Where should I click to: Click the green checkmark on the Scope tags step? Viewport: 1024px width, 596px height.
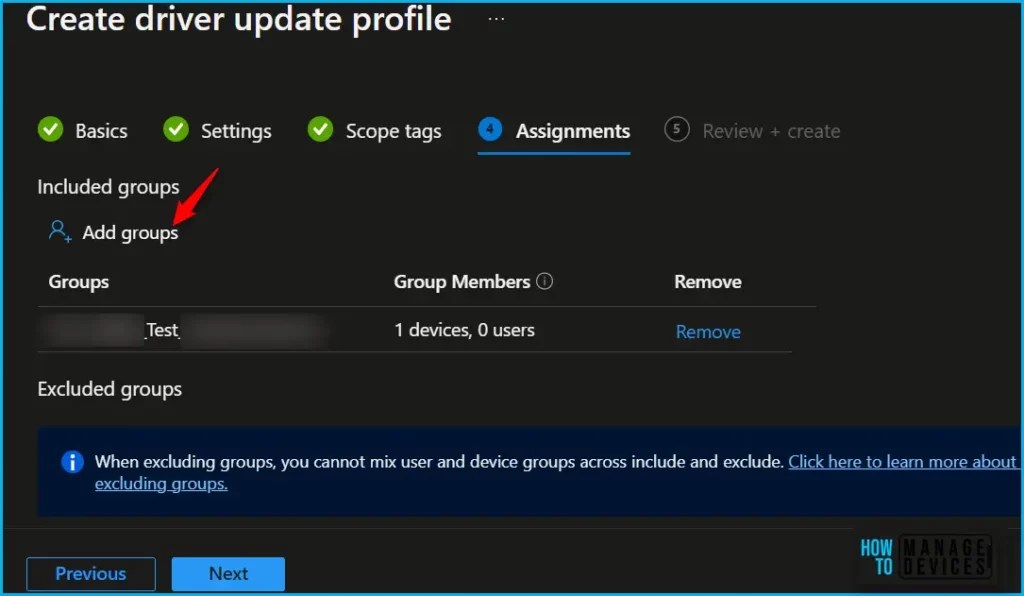click(321, 130)
